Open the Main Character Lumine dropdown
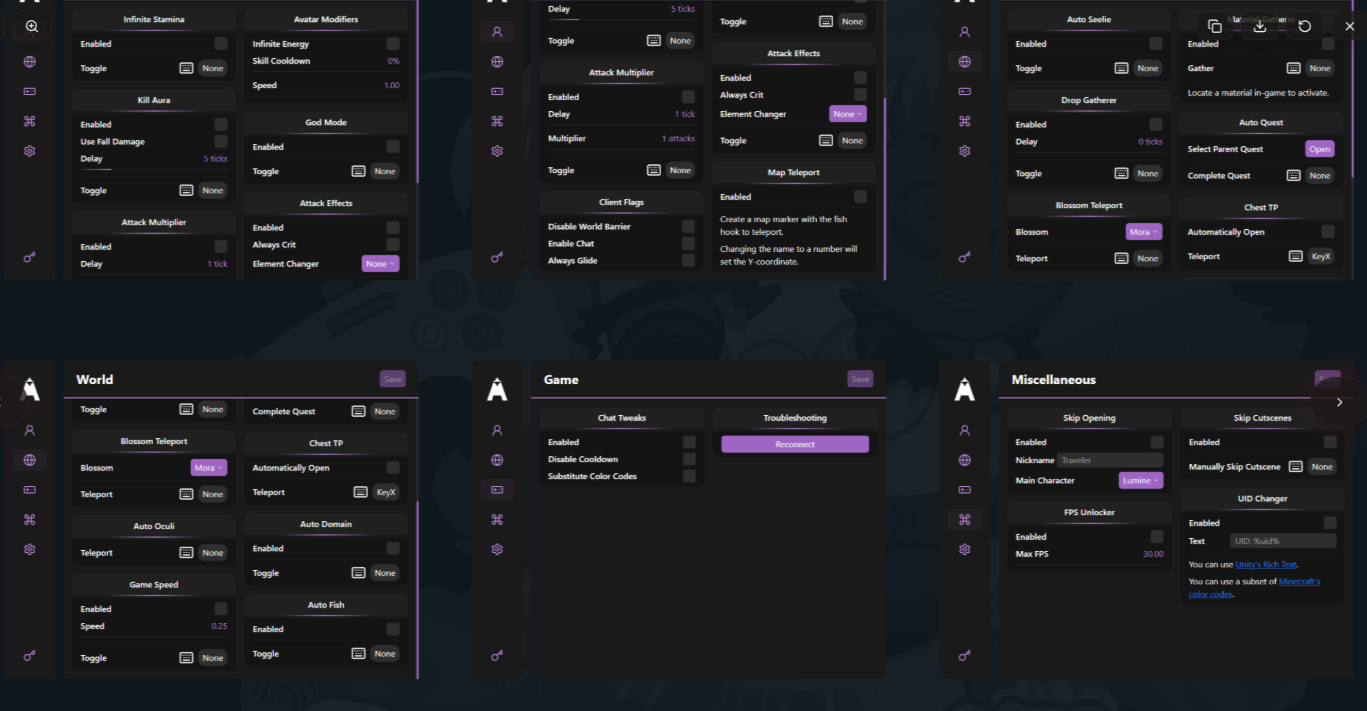This screenshot has height=711, width=1367. [x=1140, y=481]
